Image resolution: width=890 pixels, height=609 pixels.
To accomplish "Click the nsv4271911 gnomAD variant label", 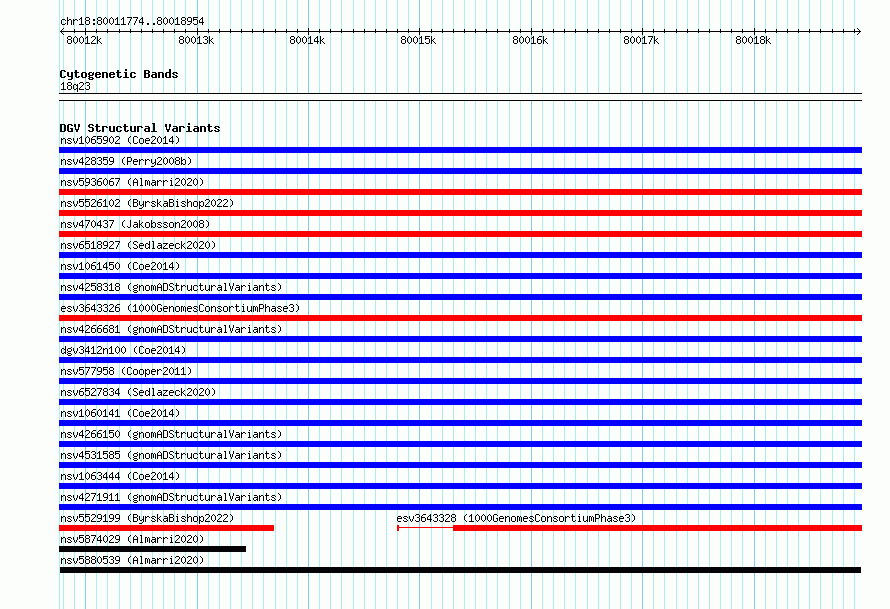I will click(x=171, y=497).
